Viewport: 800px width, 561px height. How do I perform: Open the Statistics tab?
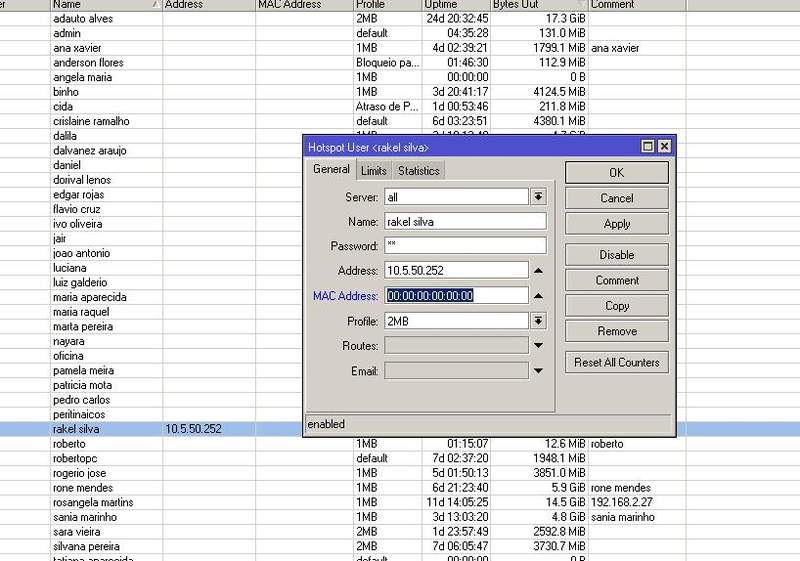click(x=418, y=171)
